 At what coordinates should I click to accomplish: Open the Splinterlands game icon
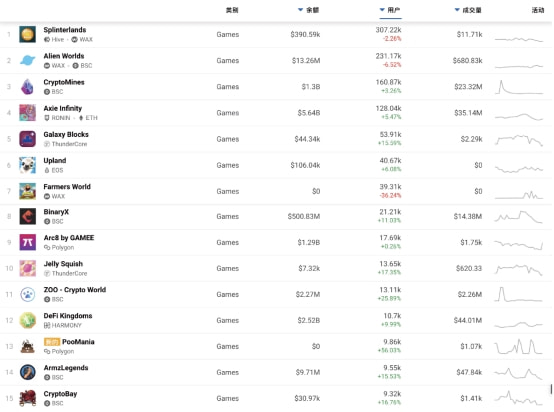click(x=27, y=34)
